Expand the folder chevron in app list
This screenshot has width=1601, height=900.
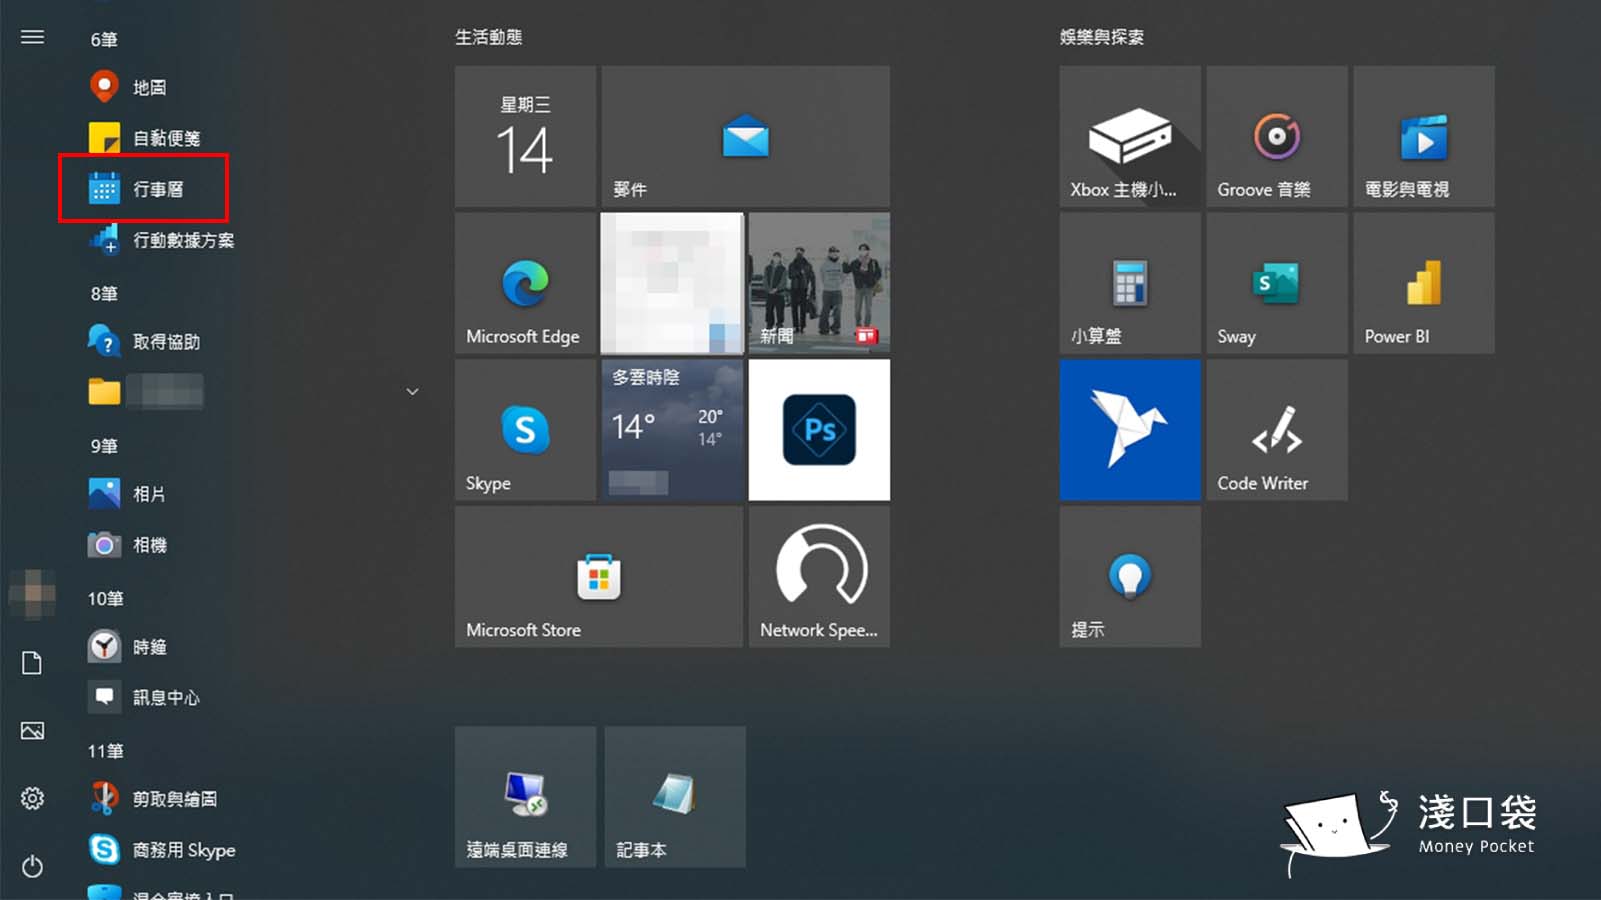[x=412, y=392]
